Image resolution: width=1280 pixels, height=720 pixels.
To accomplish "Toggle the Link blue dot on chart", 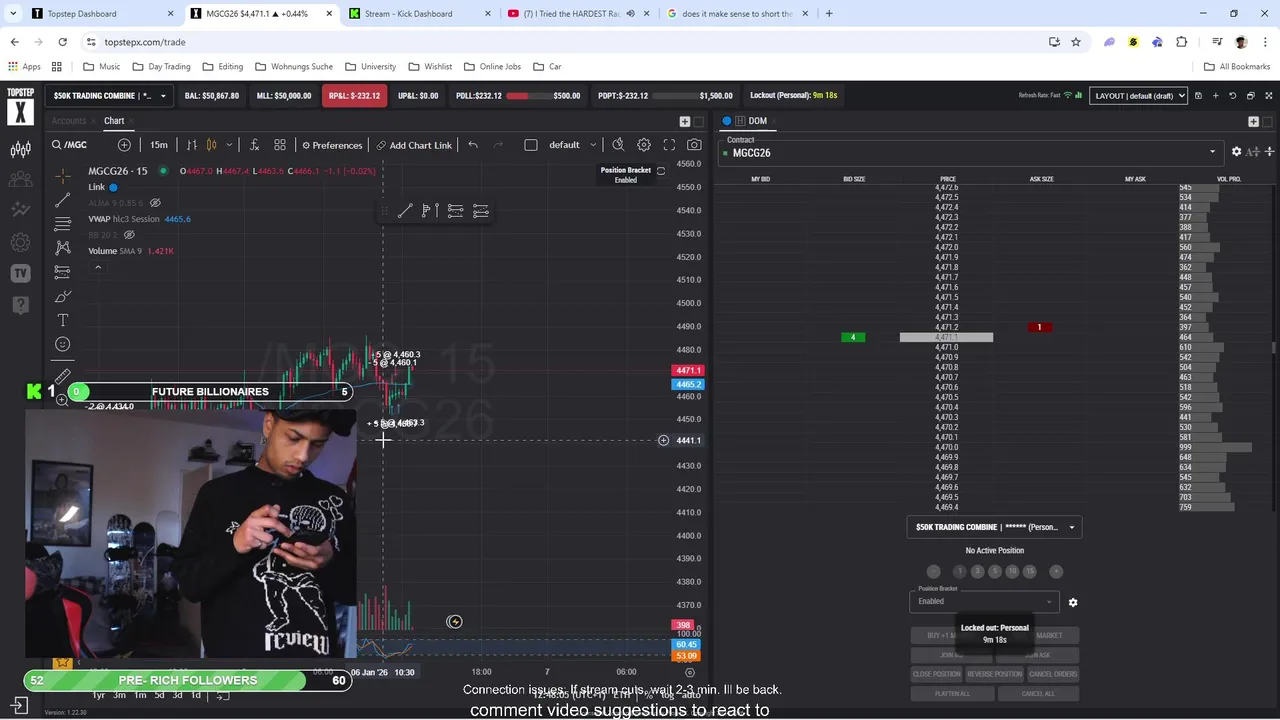I will tap(113, 187).
